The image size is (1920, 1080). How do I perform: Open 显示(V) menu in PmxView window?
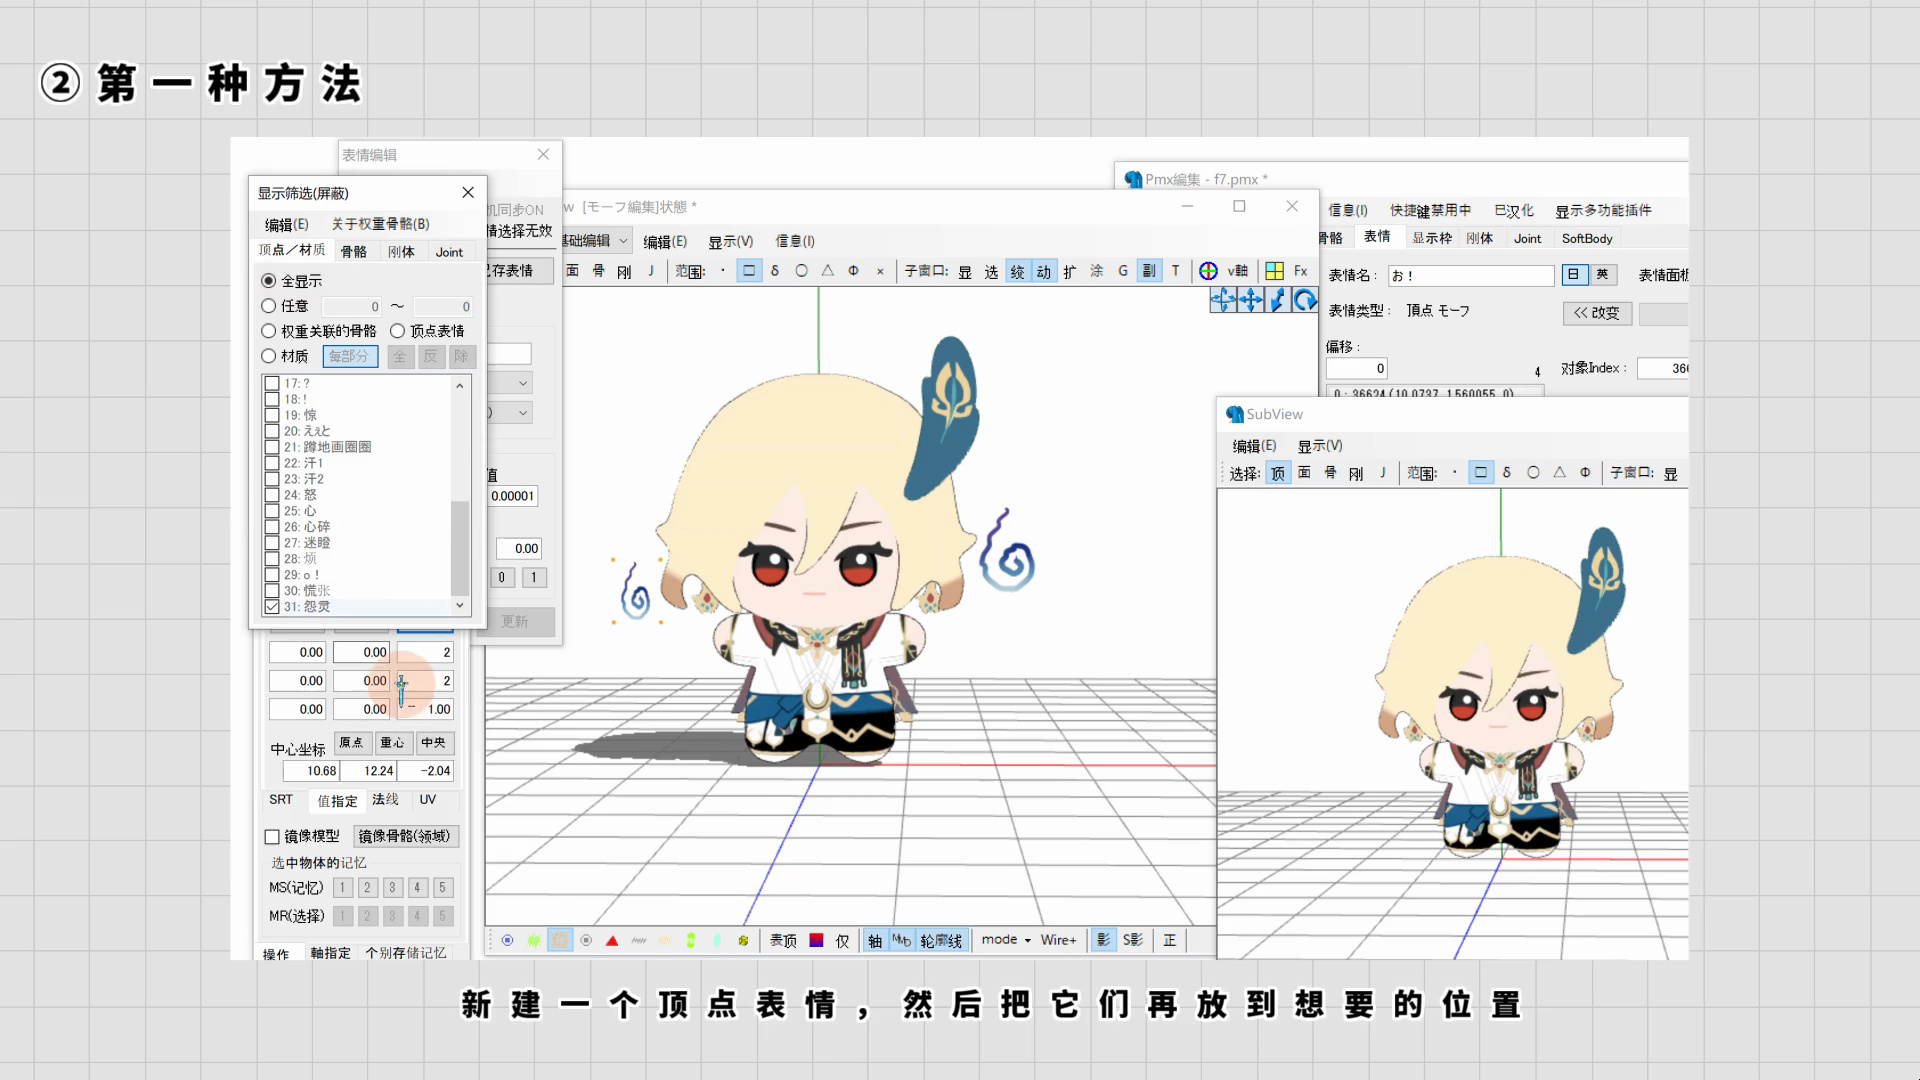730,242
